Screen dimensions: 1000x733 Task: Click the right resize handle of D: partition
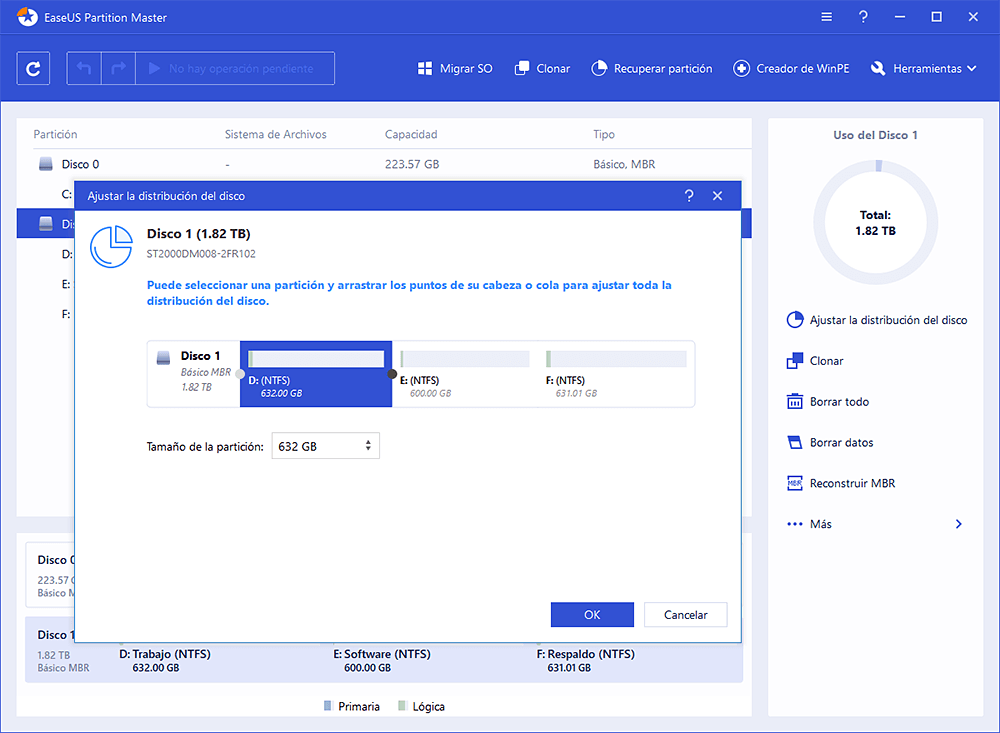click(x=392, y=374)
